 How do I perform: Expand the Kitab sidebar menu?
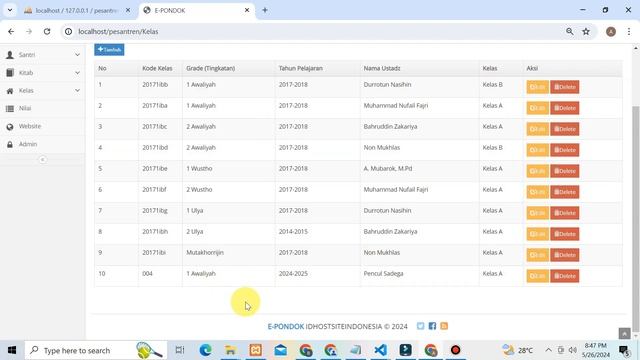click(x=42, y=73)
